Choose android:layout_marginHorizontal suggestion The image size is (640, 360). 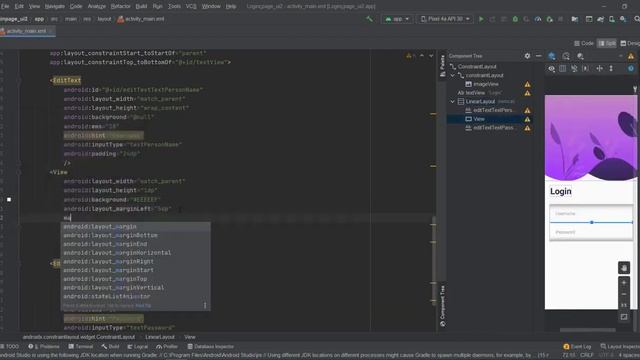tap(136, 253)
